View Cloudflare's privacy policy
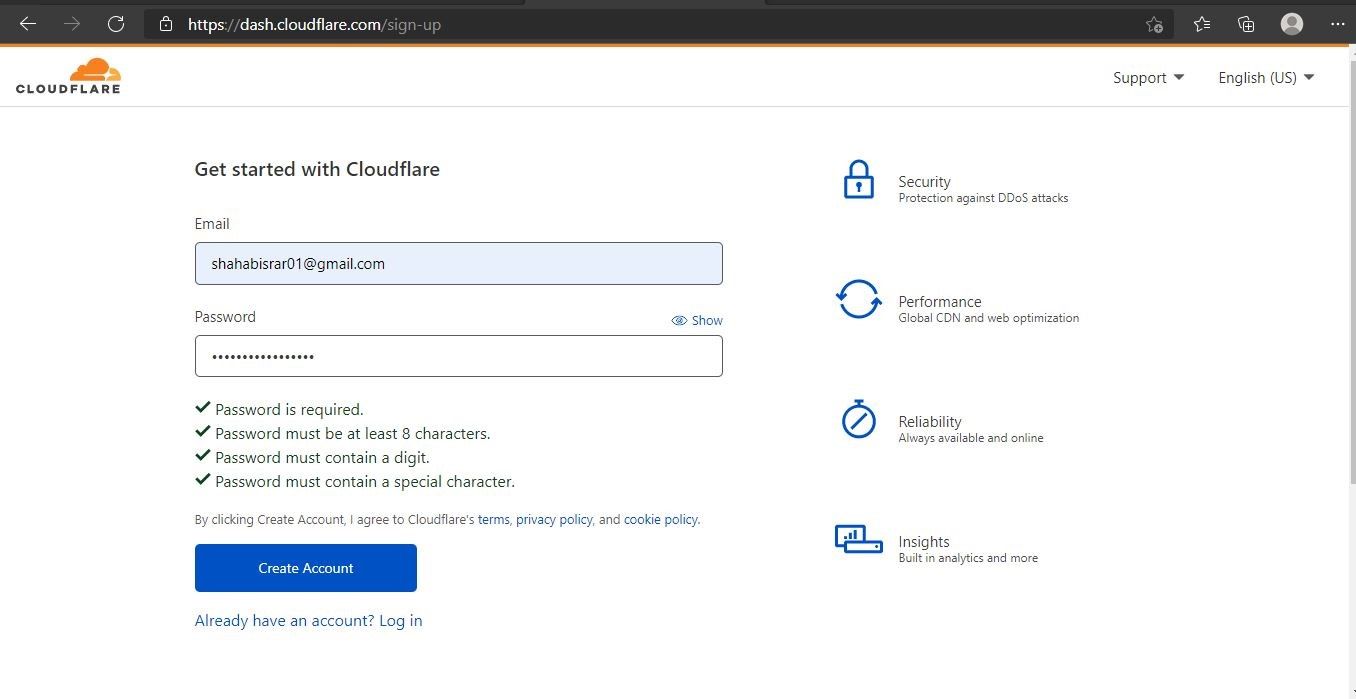Image resolution: width=1356 pixels, height=699 pixels. coord(554,519)
